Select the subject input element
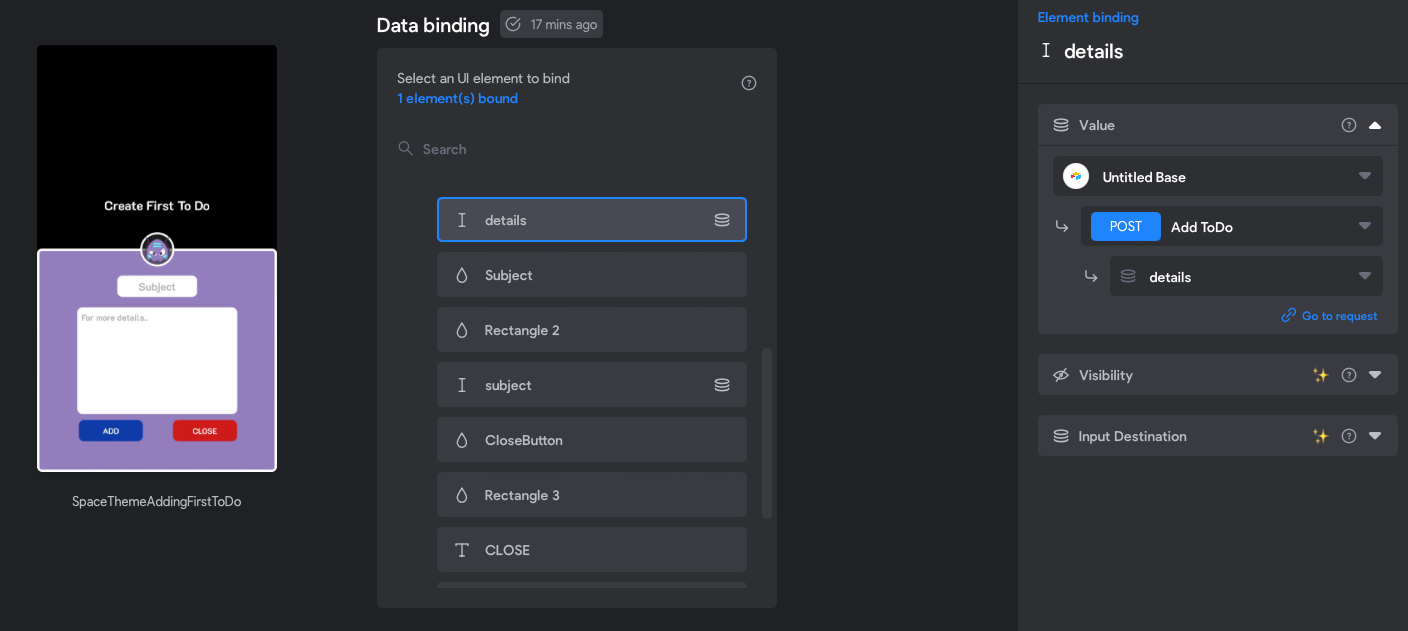The height and width of the screenshot is (631, 1408). point(592,385)
